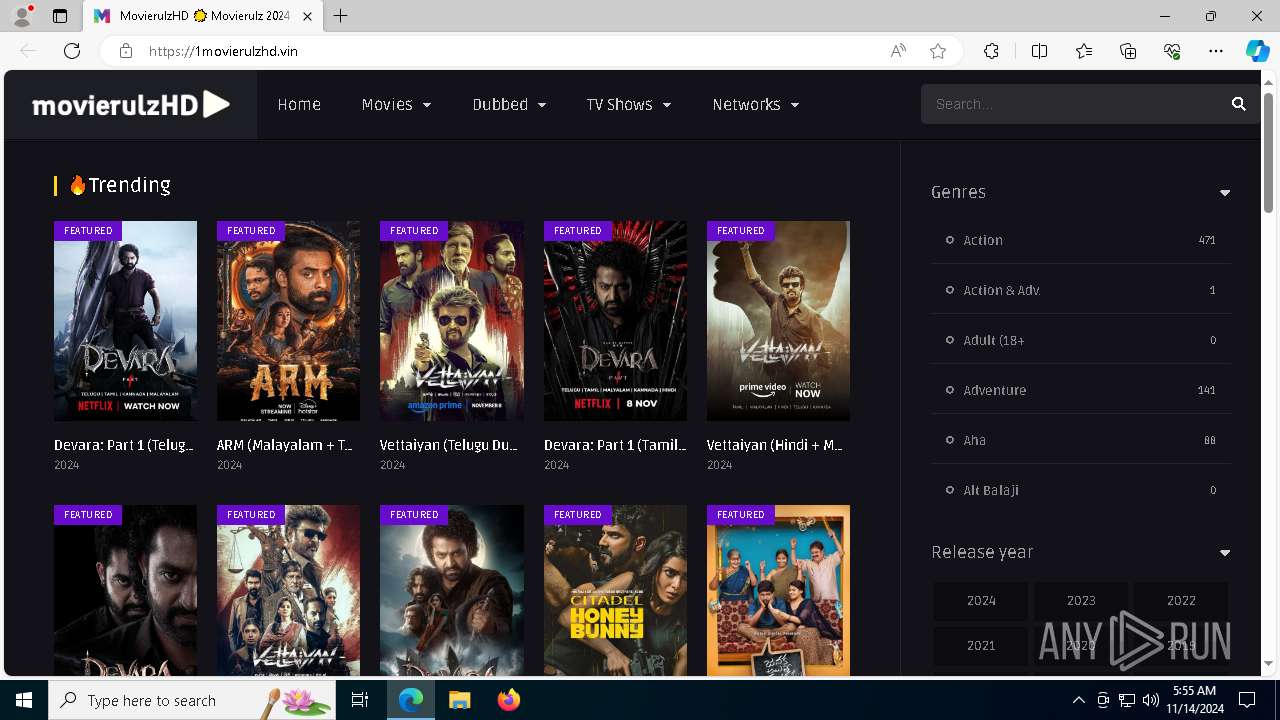Toggle Split screen icon
The image size is (1280, 720).
click(1039, 51)
